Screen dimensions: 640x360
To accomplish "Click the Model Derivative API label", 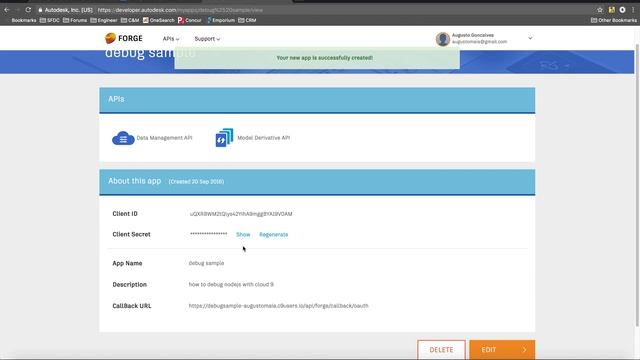I will pyautogui.click(x=264, y=138).
